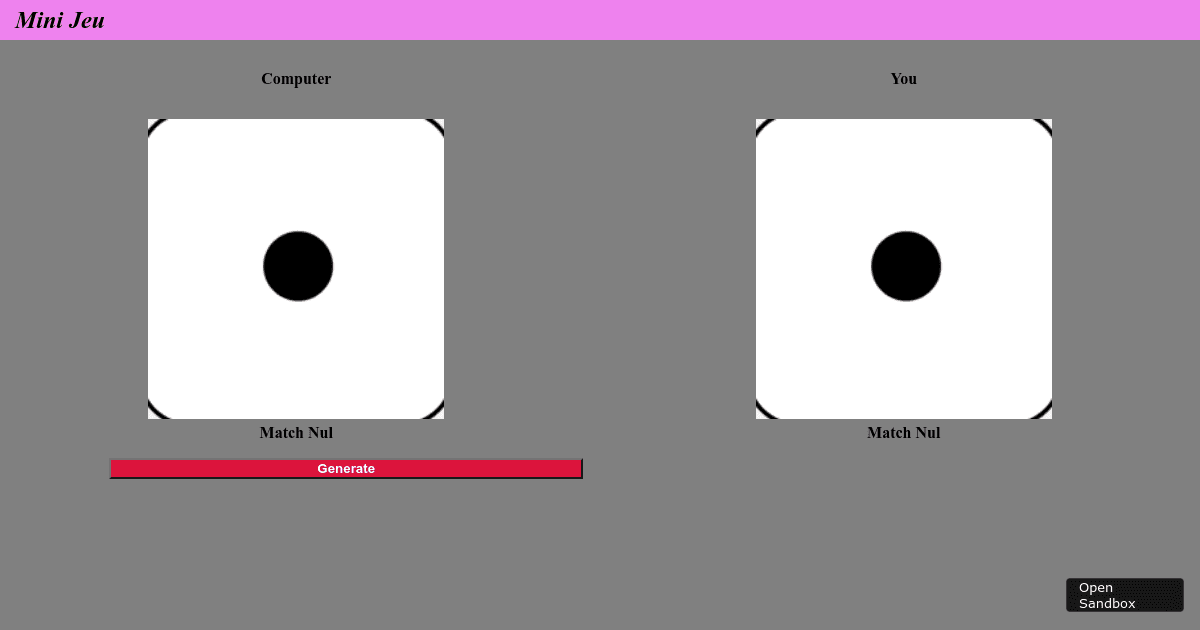Click the Generate button to roll dice
The width and height of the screenshot is (1200, 630).
tap(346, 468)
